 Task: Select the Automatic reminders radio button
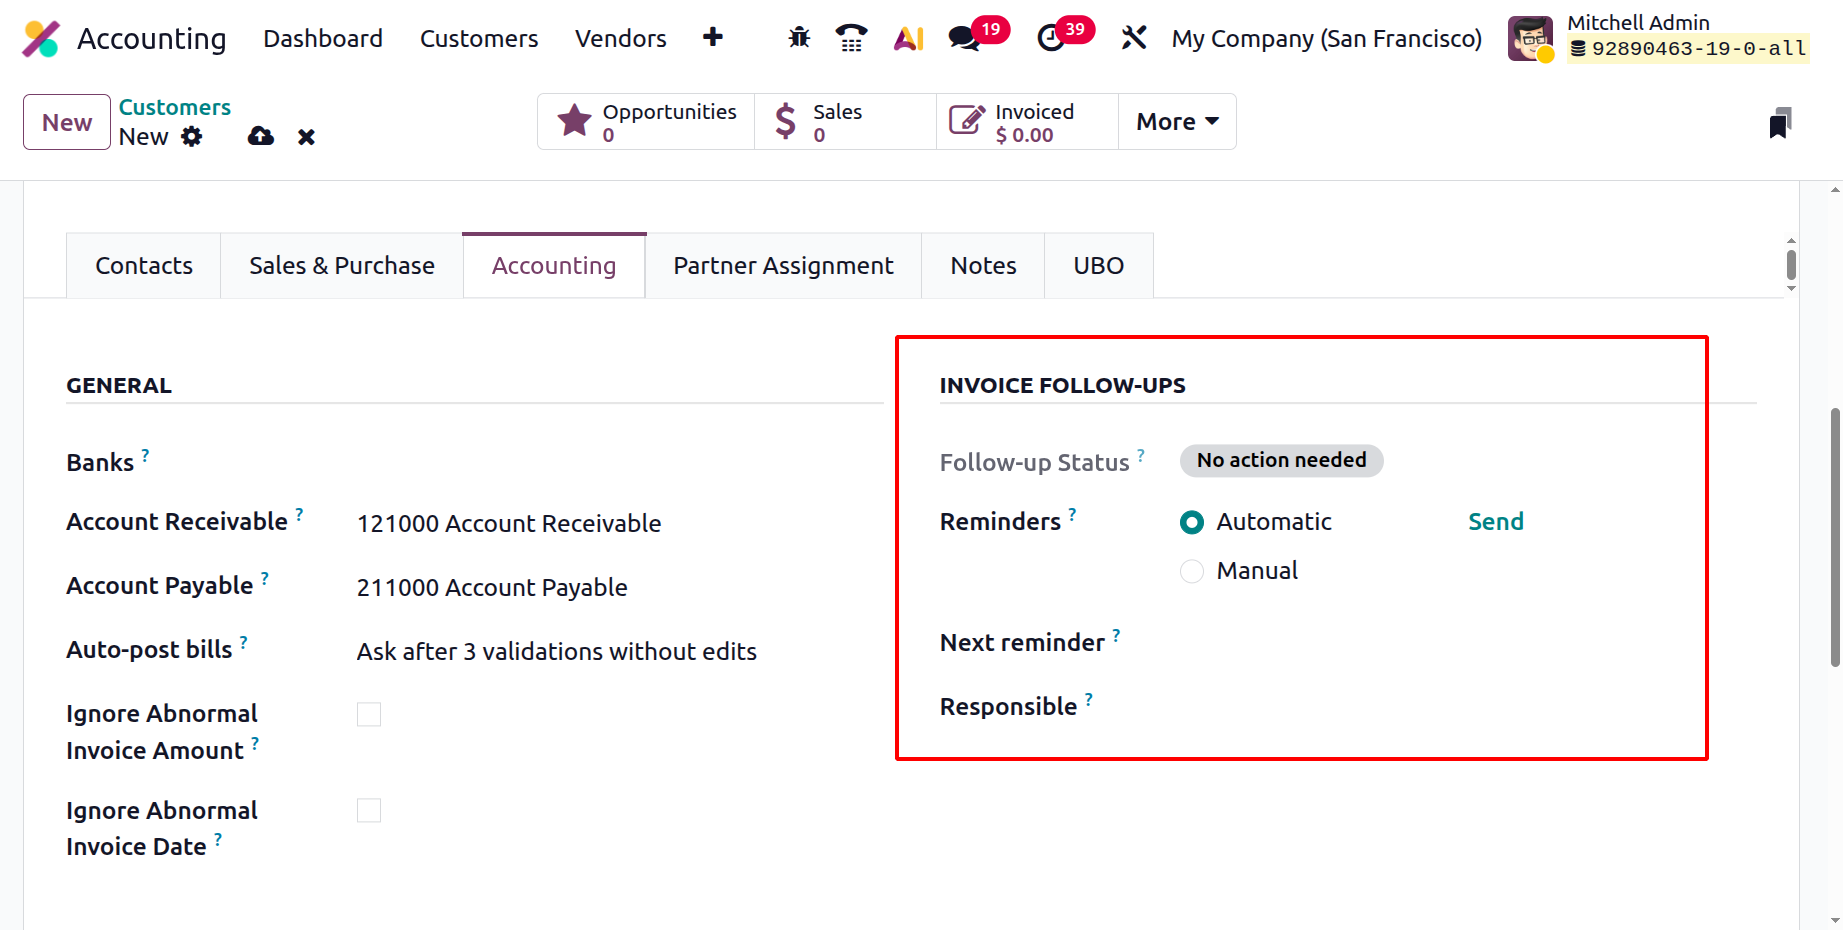click(1192, 522)
